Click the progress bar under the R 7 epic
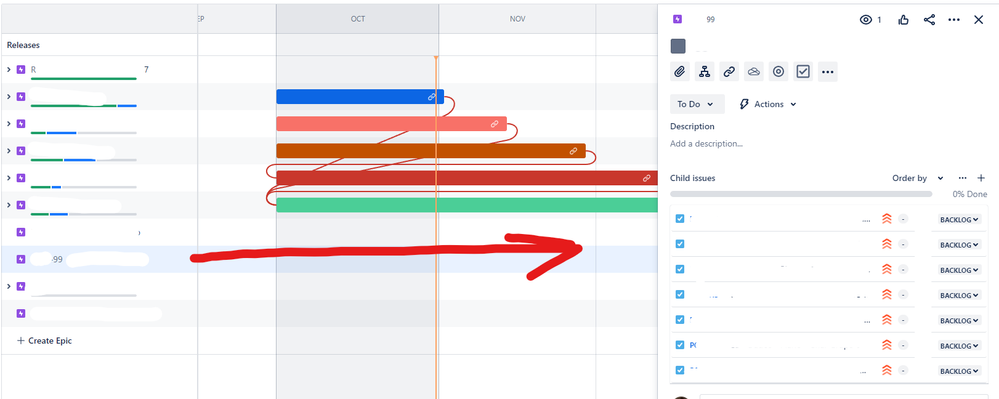The height and width of the screenshot is (399, 999). (83, 78)
